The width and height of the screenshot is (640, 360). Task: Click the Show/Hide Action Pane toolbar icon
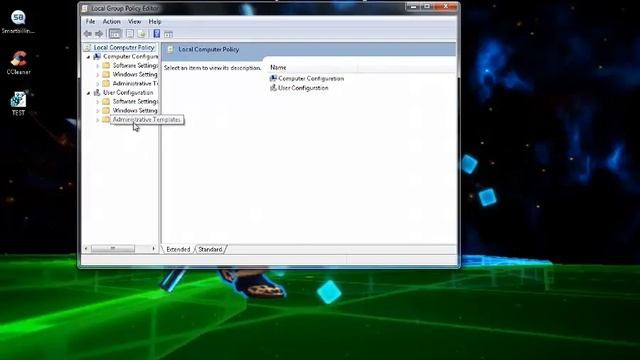(x=168, y=34)
